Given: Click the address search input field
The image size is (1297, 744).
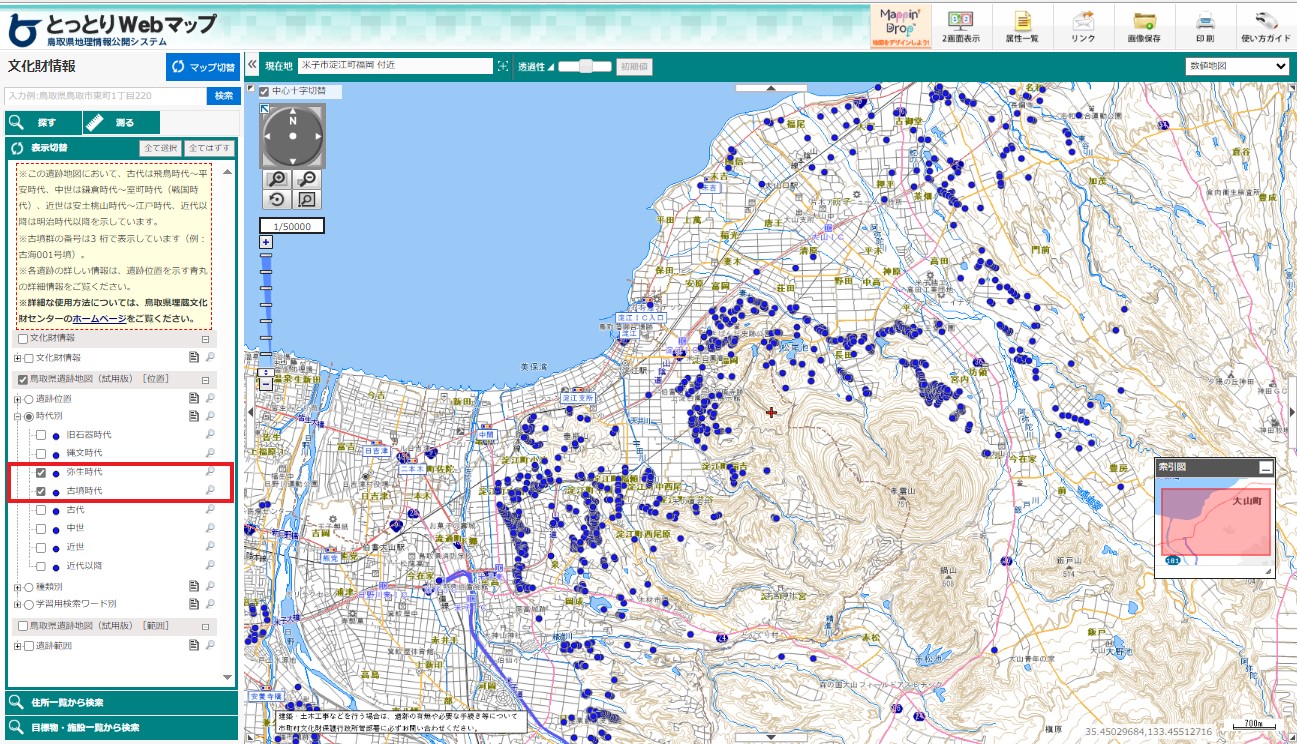Looking at the screenshot, I should [105, 96].
